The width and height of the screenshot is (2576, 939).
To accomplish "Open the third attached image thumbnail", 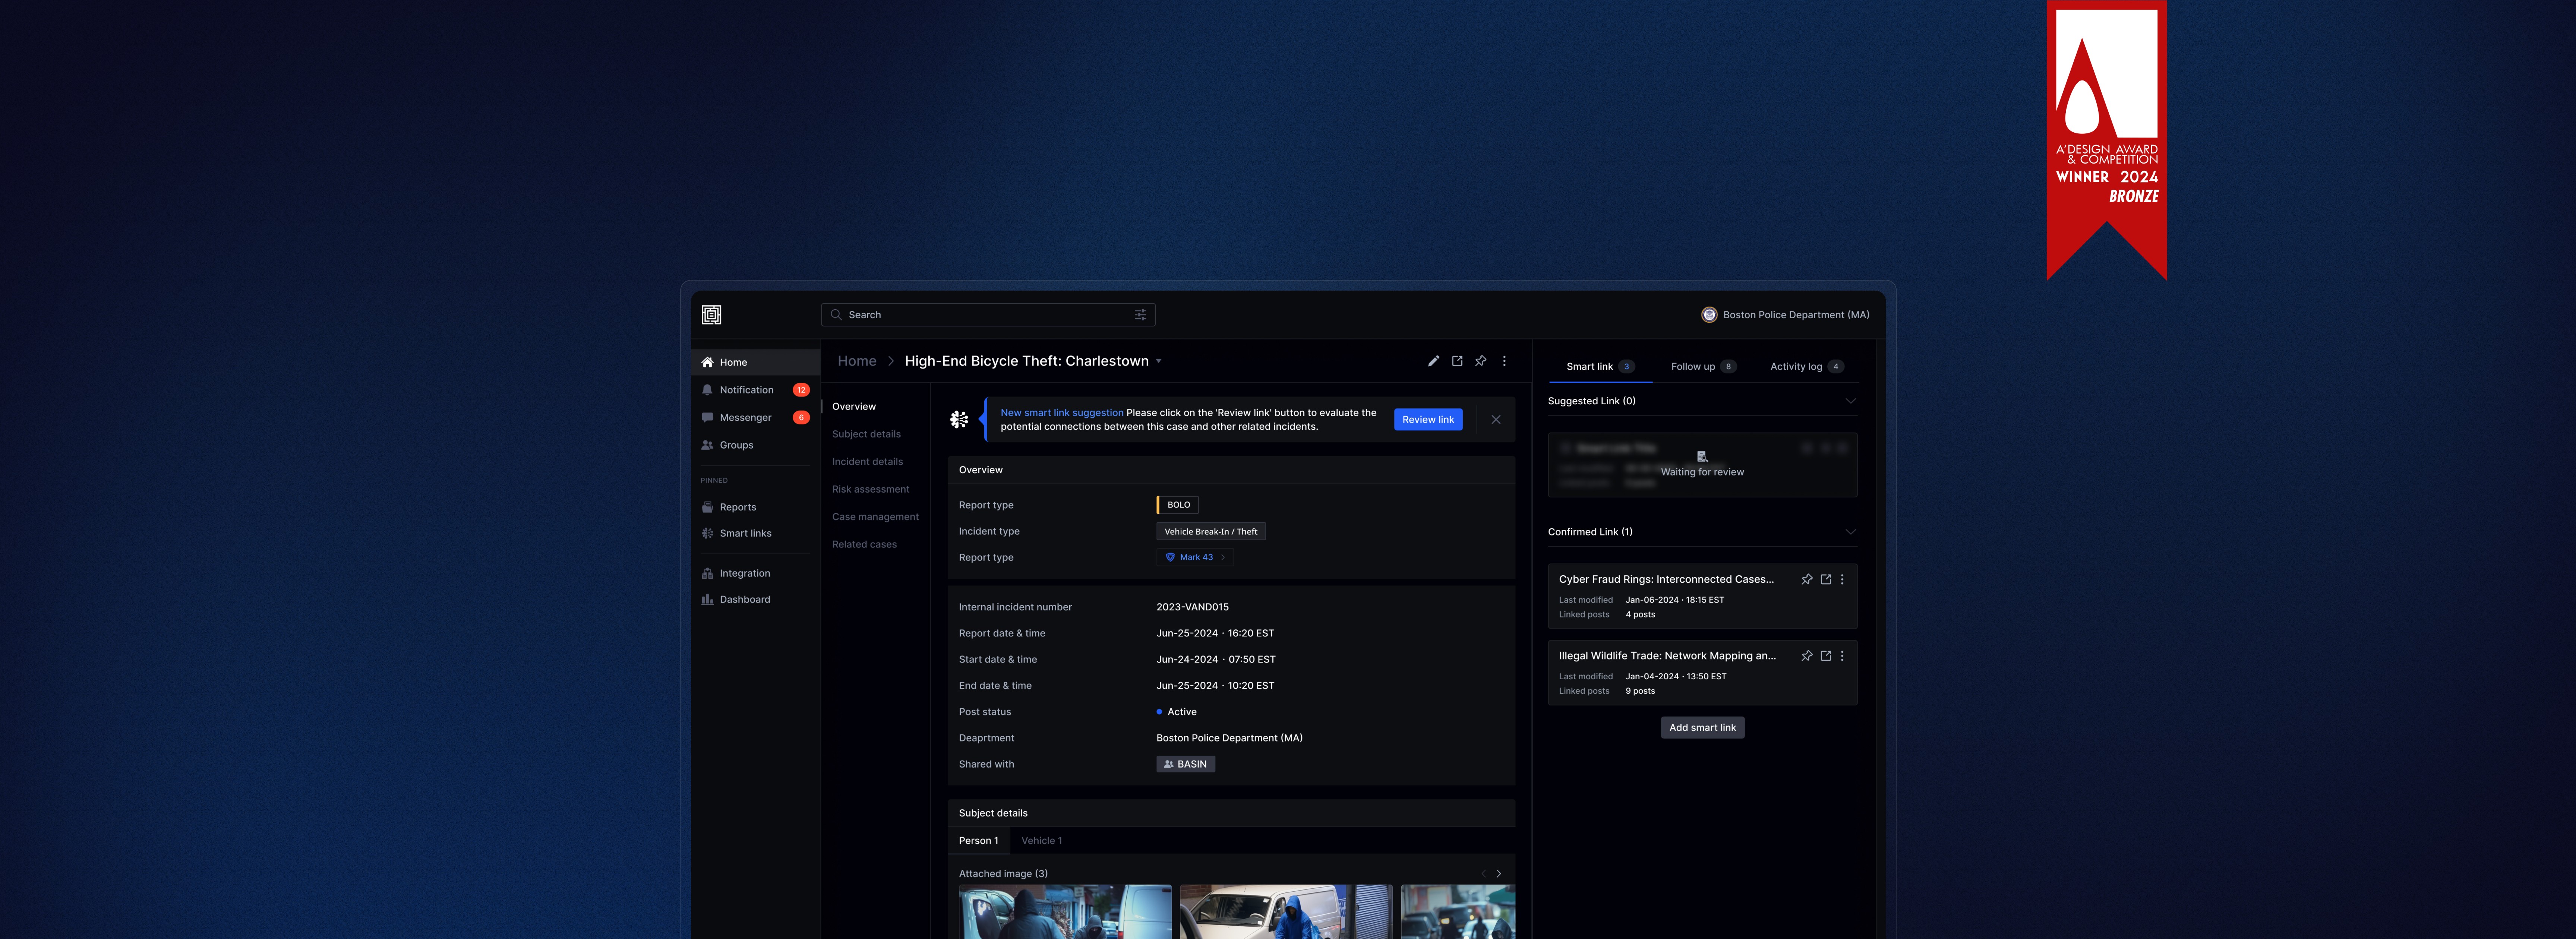I will (1458, 912).
